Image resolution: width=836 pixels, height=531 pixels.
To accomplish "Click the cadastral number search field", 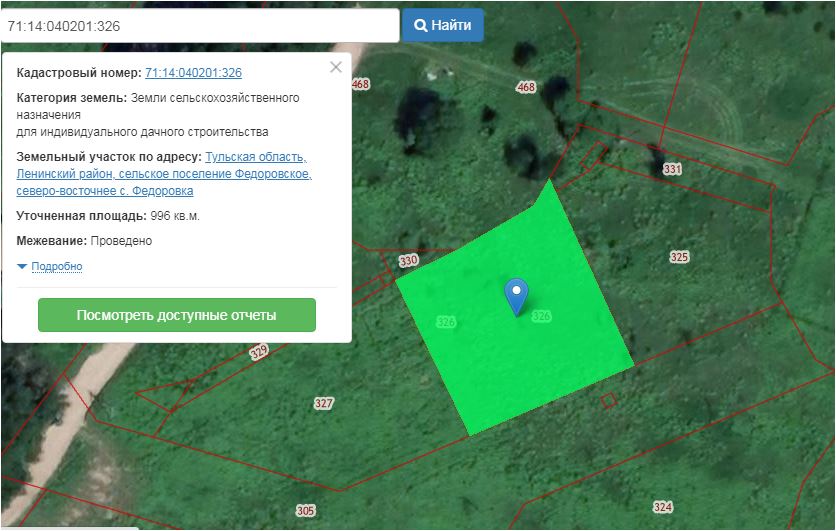I will click(200, 26).
